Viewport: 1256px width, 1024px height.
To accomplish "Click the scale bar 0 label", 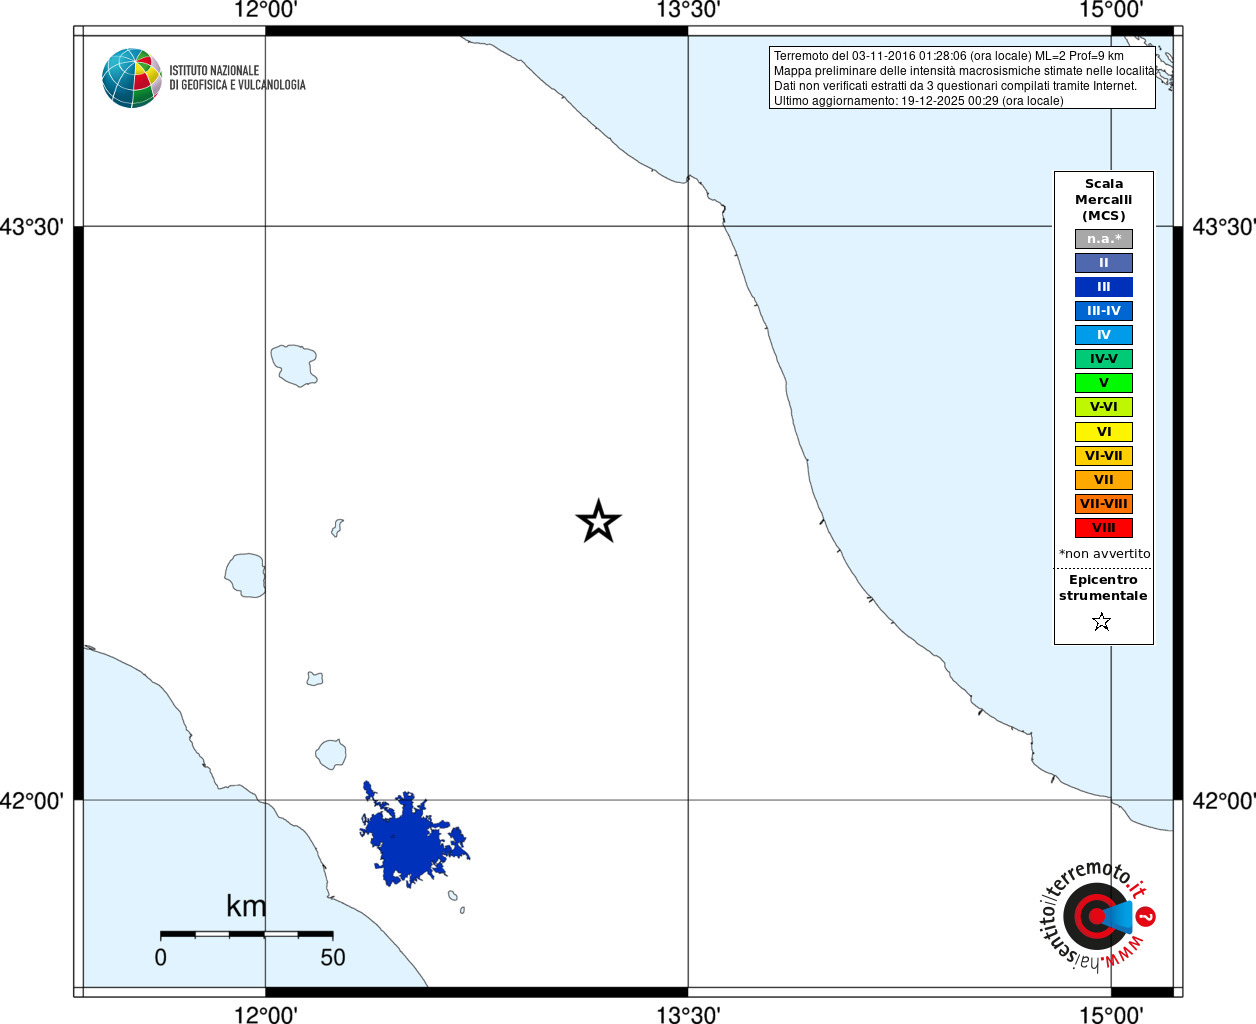I will click(161, 957).
